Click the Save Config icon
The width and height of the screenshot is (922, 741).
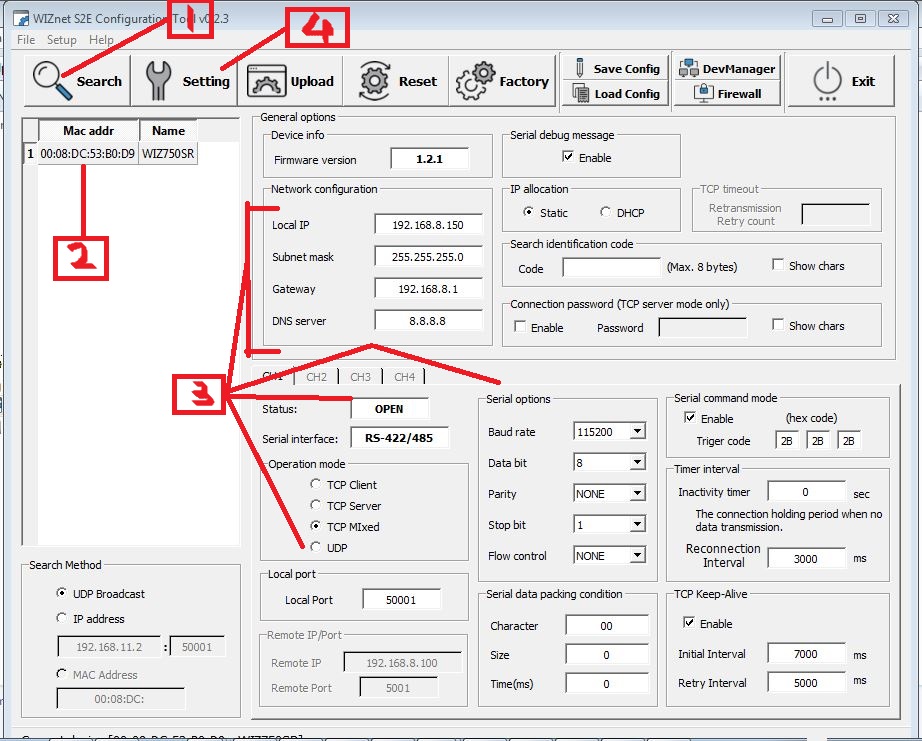click(580, 68)
